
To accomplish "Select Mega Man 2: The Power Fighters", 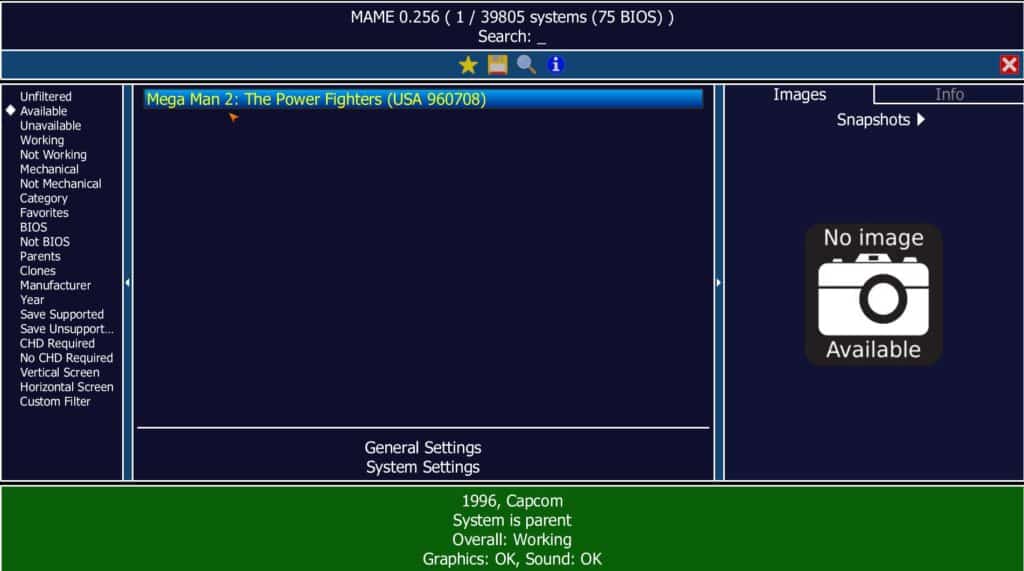I will (x=423, y=99).
